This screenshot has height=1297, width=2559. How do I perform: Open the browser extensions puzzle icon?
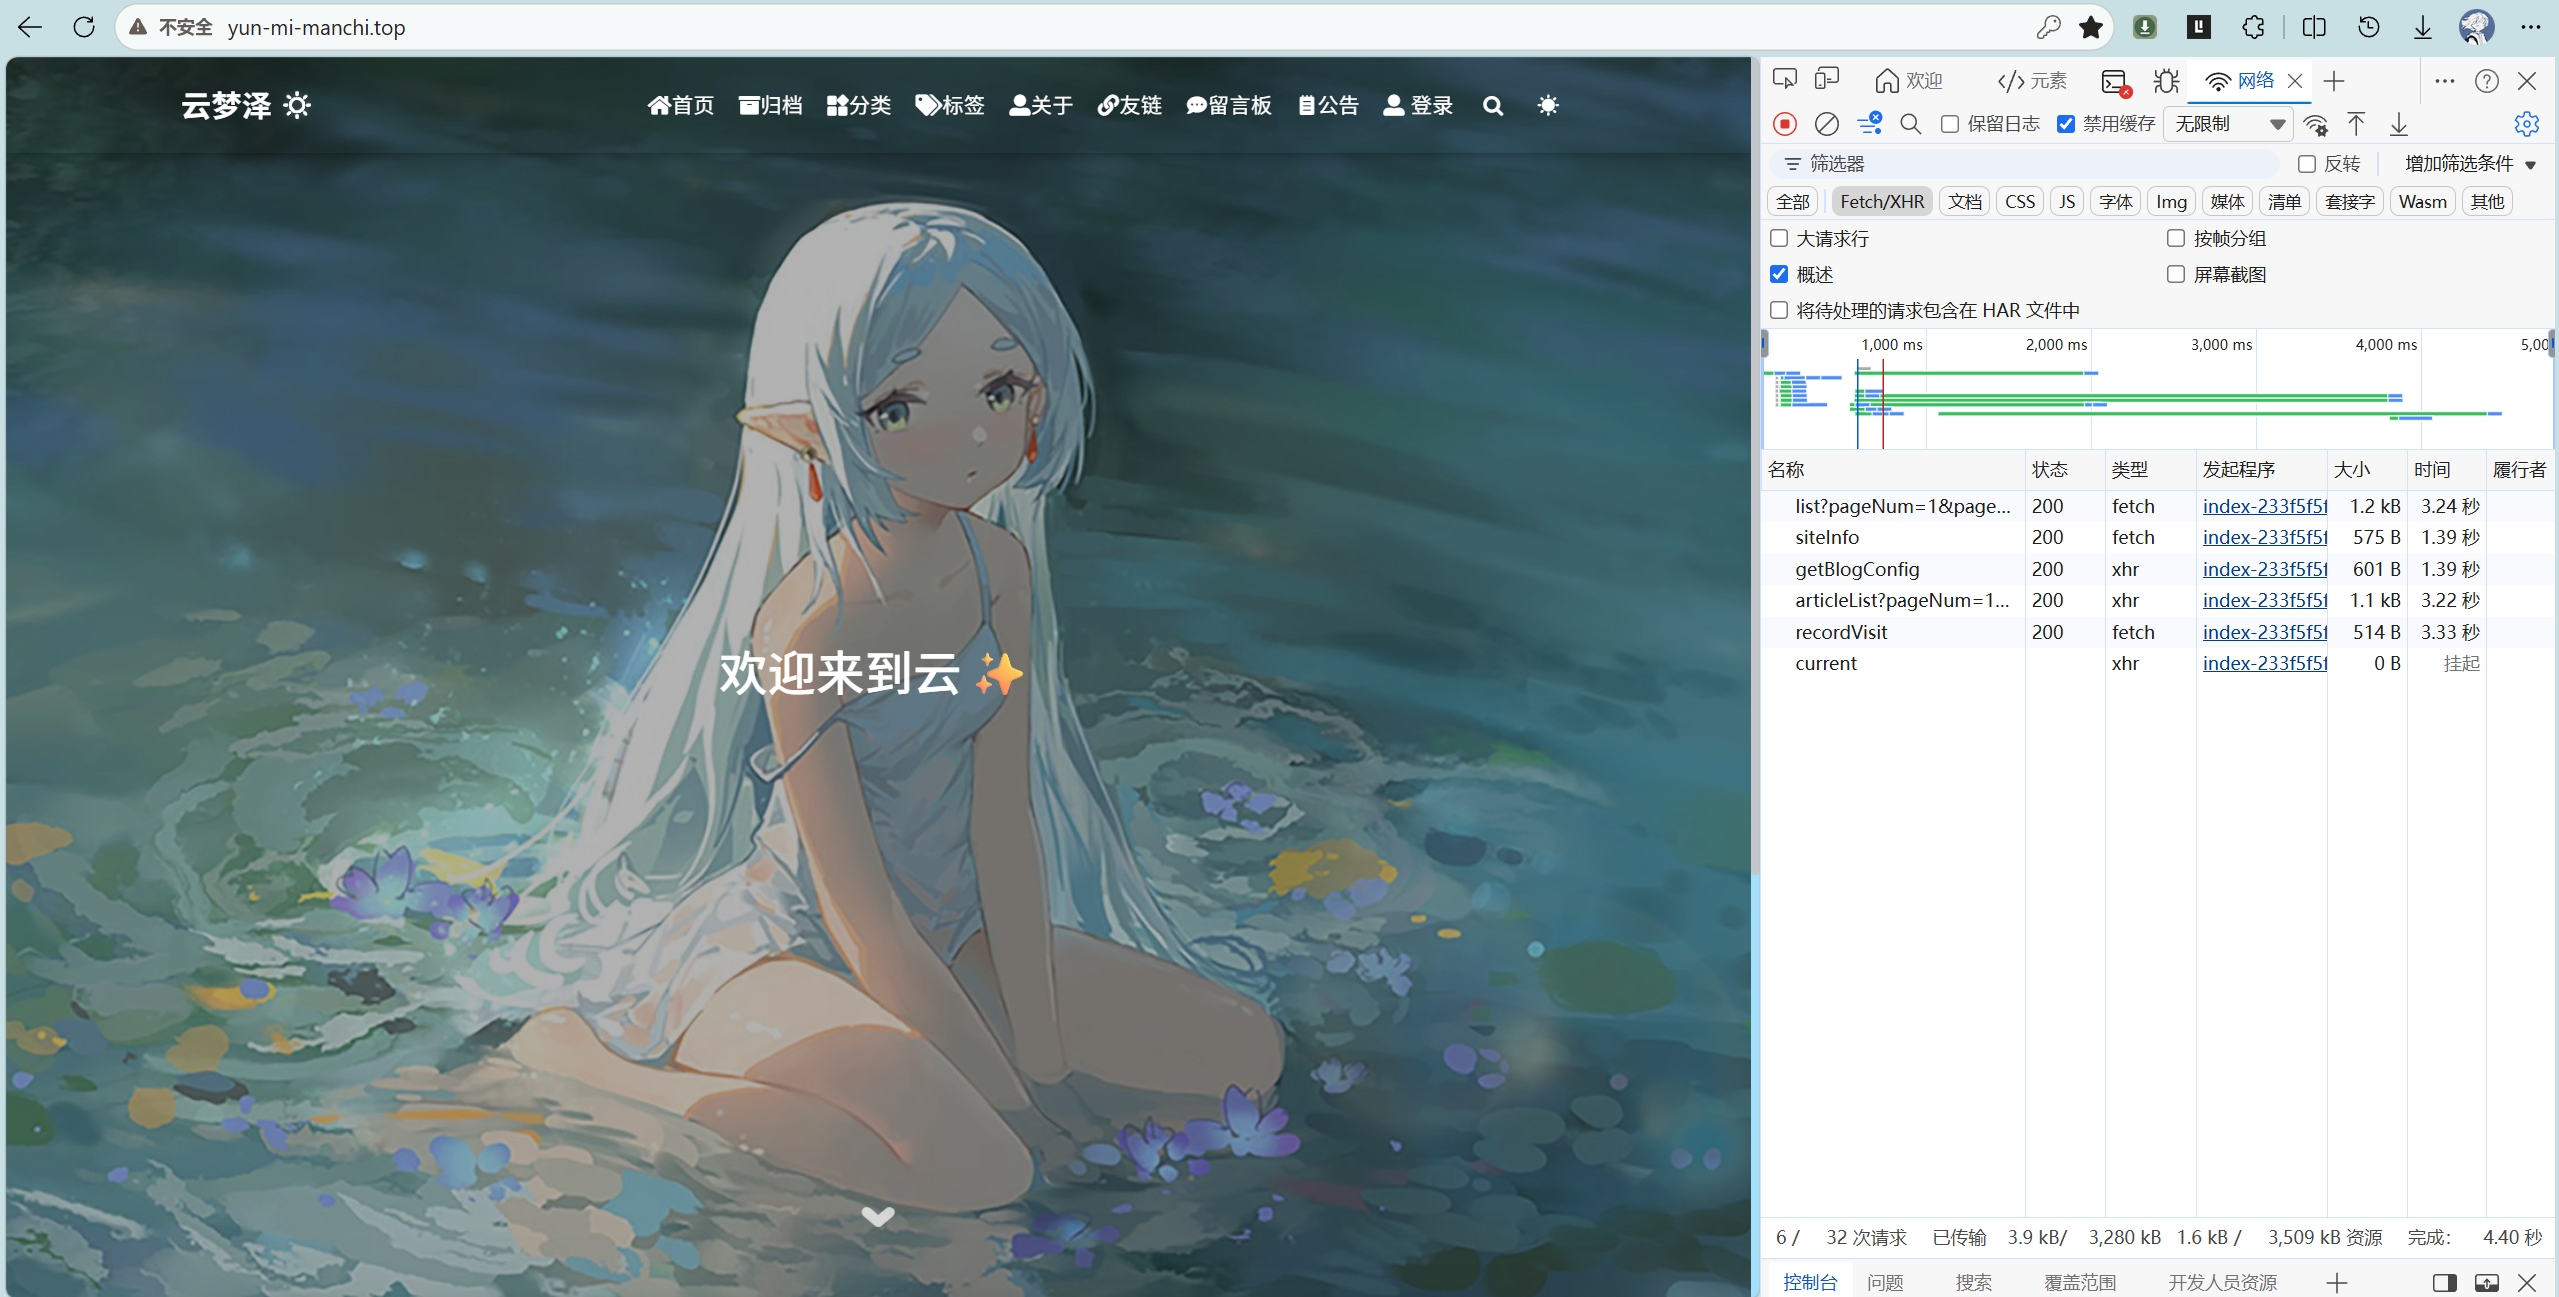point(2253,27)
